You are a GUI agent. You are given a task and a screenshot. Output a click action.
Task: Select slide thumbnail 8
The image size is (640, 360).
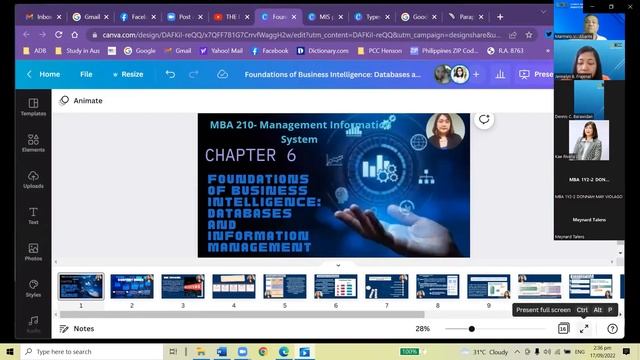click(438, 287)
